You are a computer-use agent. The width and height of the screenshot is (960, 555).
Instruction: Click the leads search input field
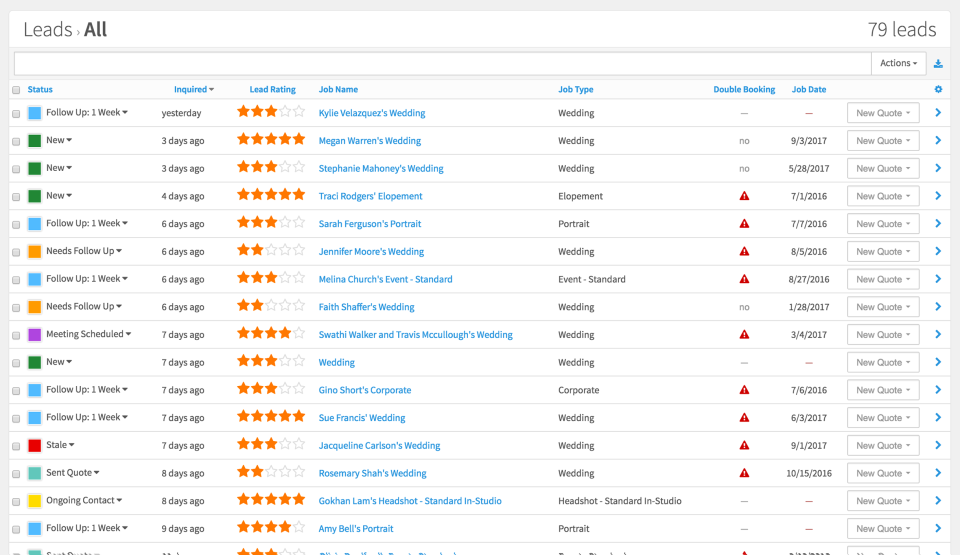pyautogui.click(x=442, y=63)
